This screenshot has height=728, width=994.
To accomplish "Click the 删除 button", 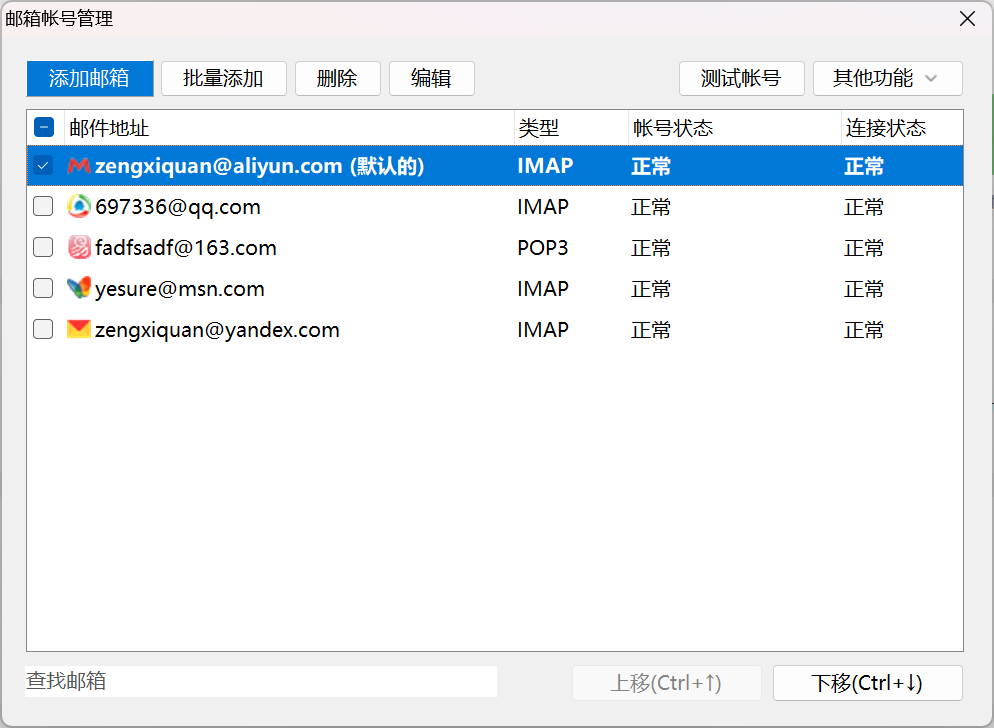I will click(338, 79).
